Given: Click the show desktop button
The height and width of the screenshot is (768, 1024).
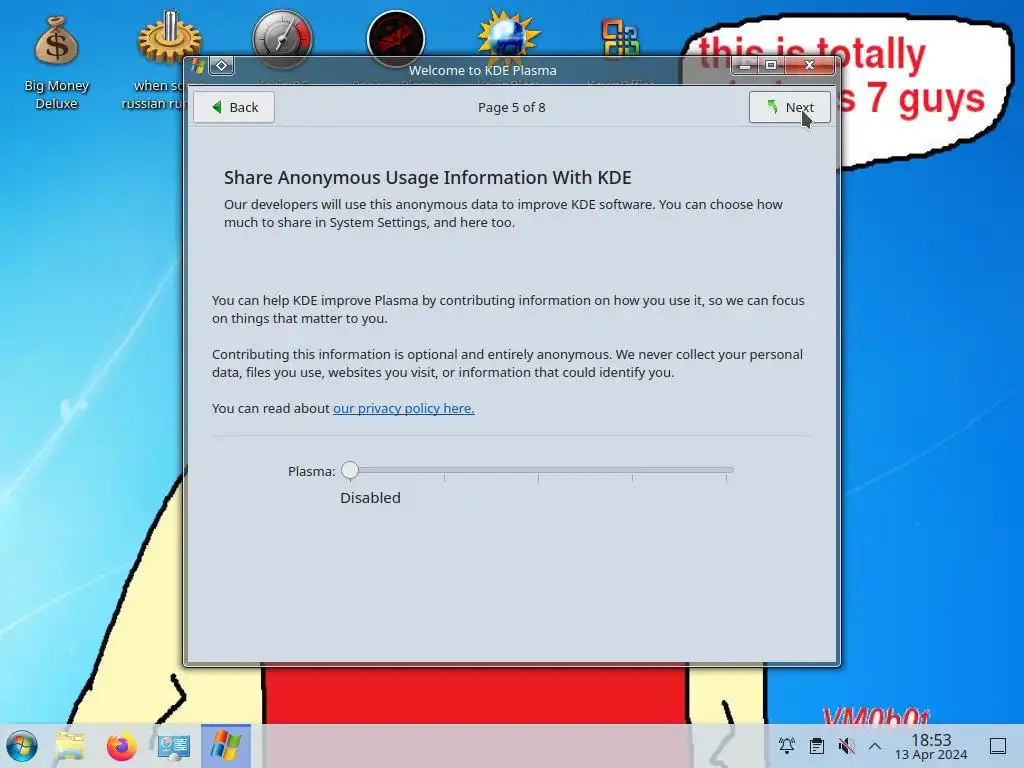Looking at the screenshot, I should [x=998, y=746].
